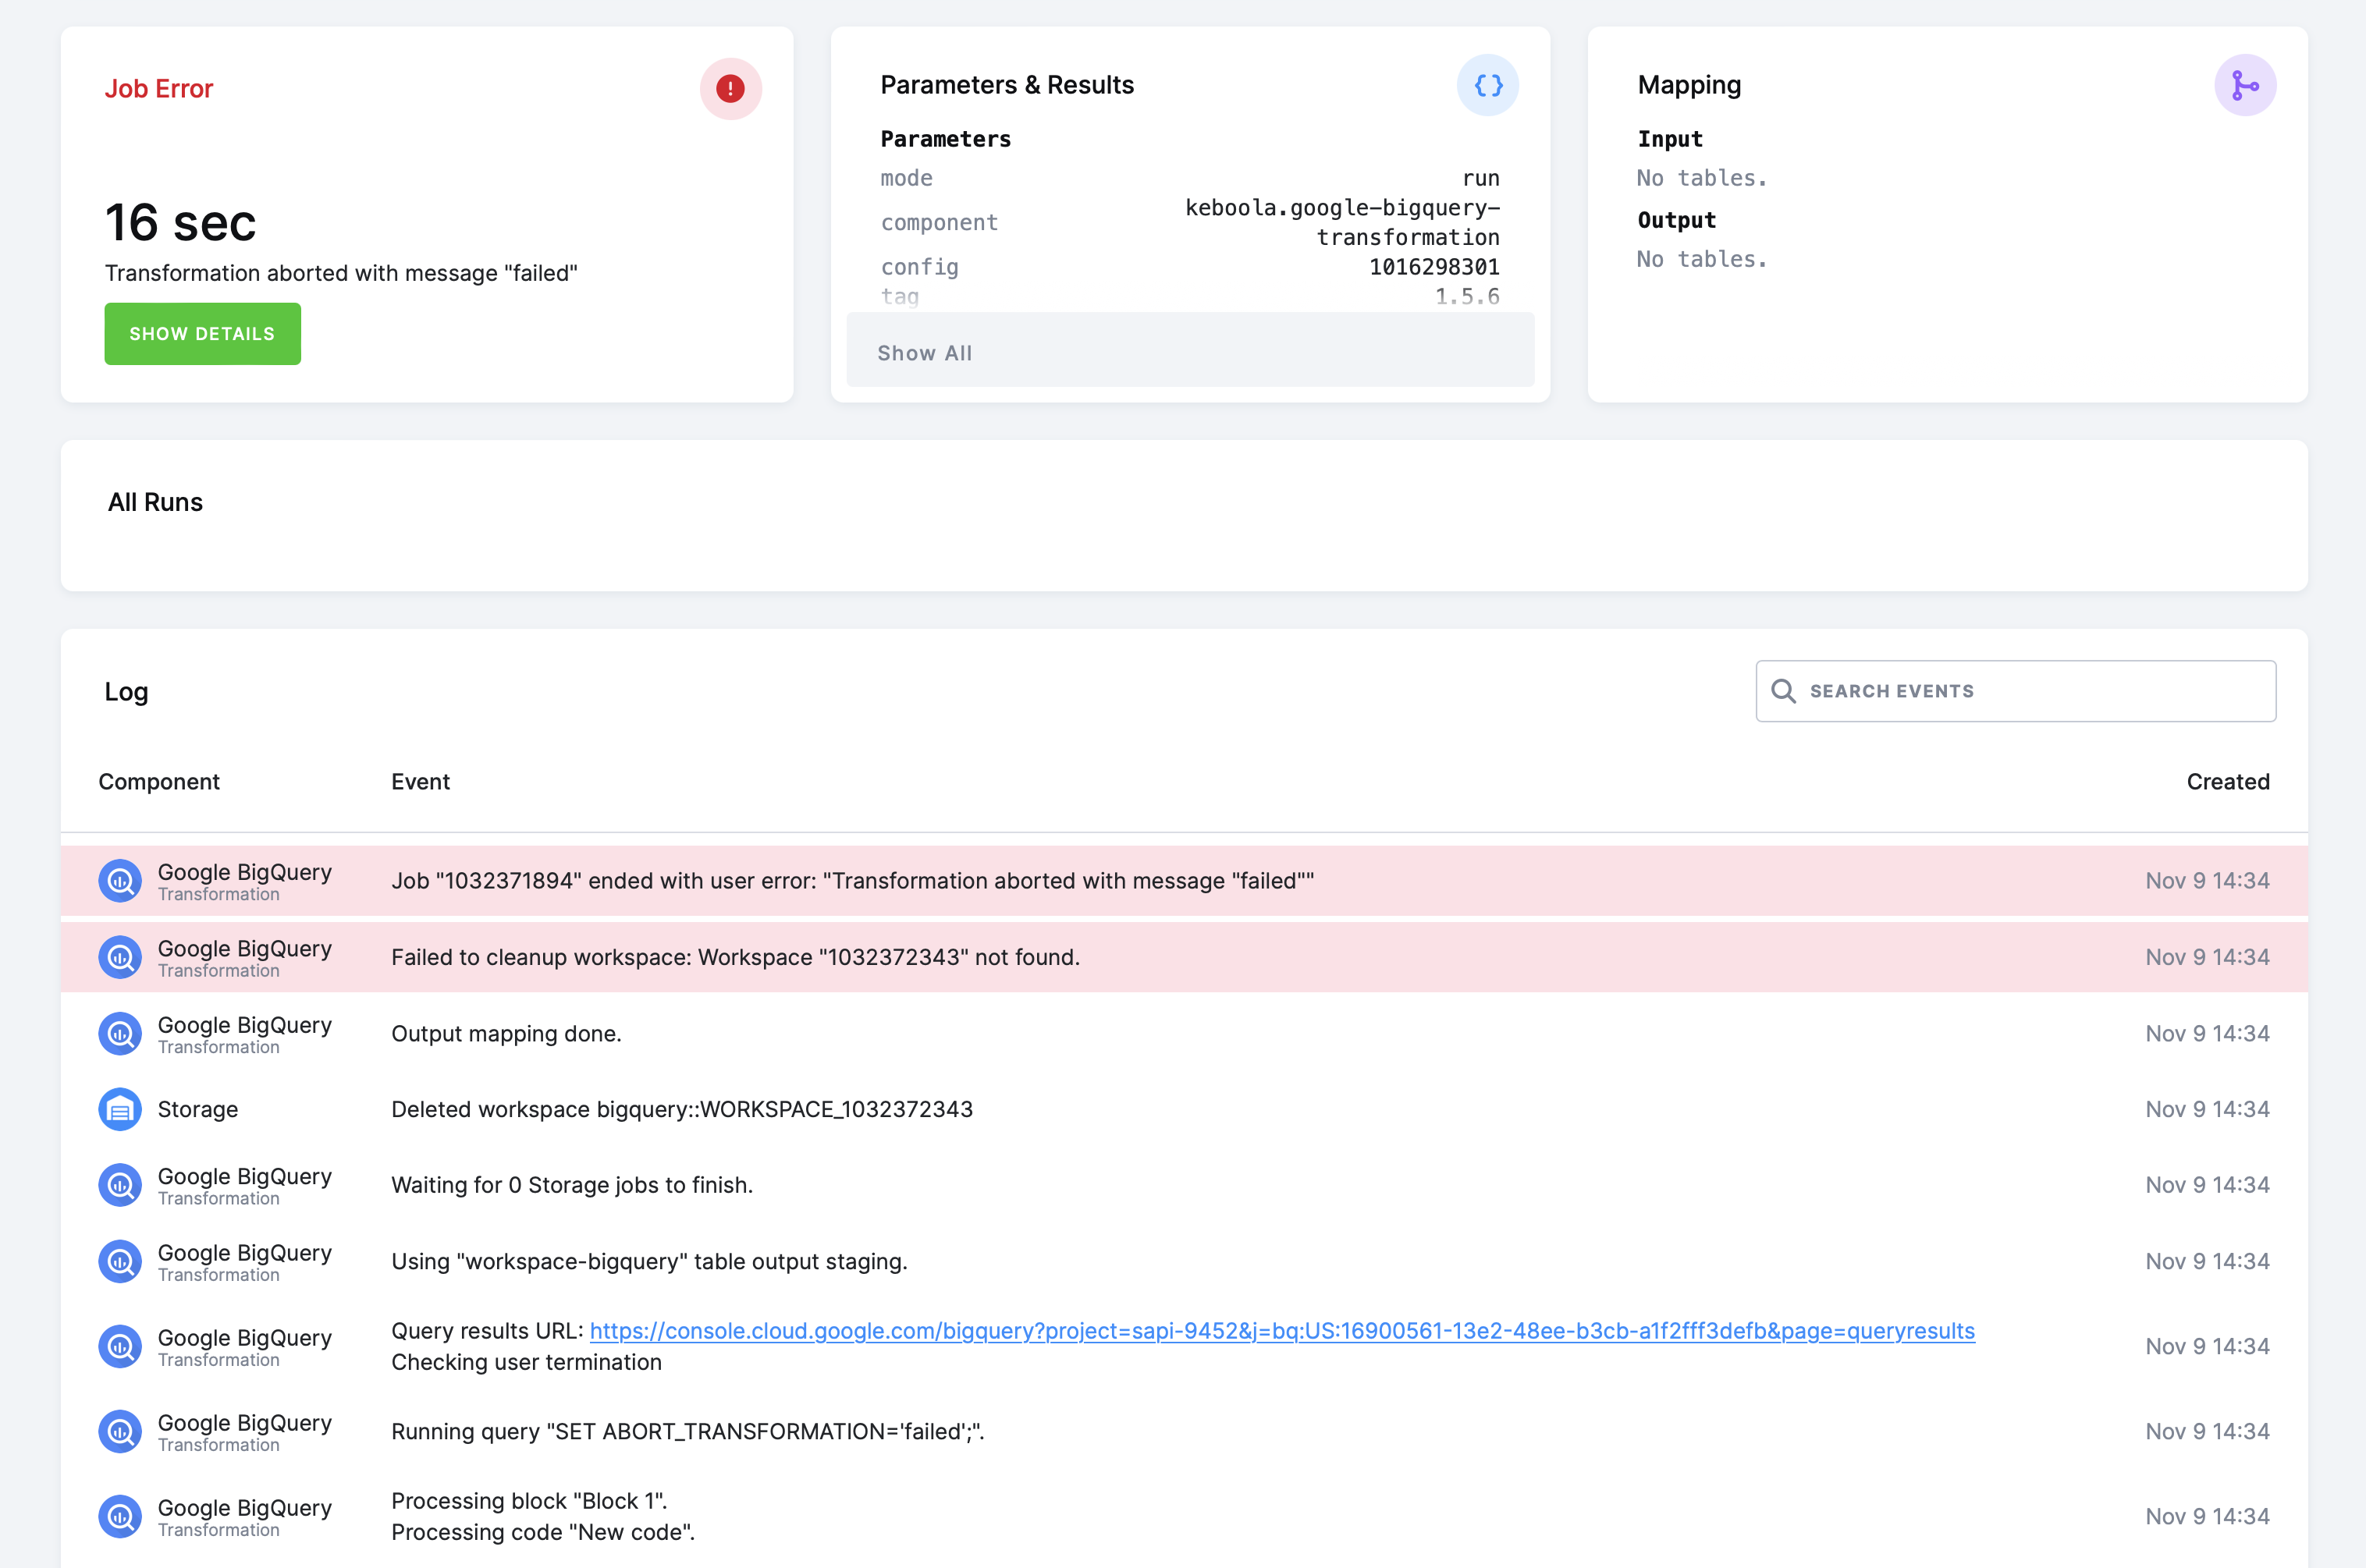Click the Log heading
Image resolution: width=2366 pixels, height=1568 pixels.
(x=126, y=692)
